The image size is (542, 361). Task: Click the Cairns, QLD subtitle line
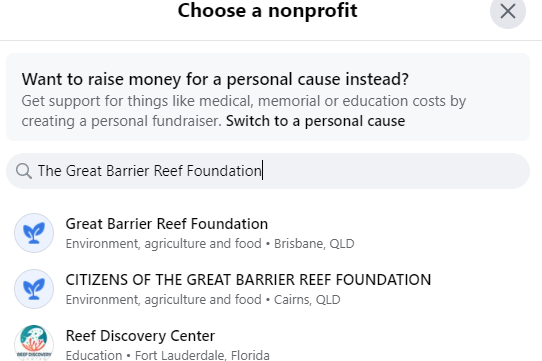pyautogui.click(x=203, y=300)
